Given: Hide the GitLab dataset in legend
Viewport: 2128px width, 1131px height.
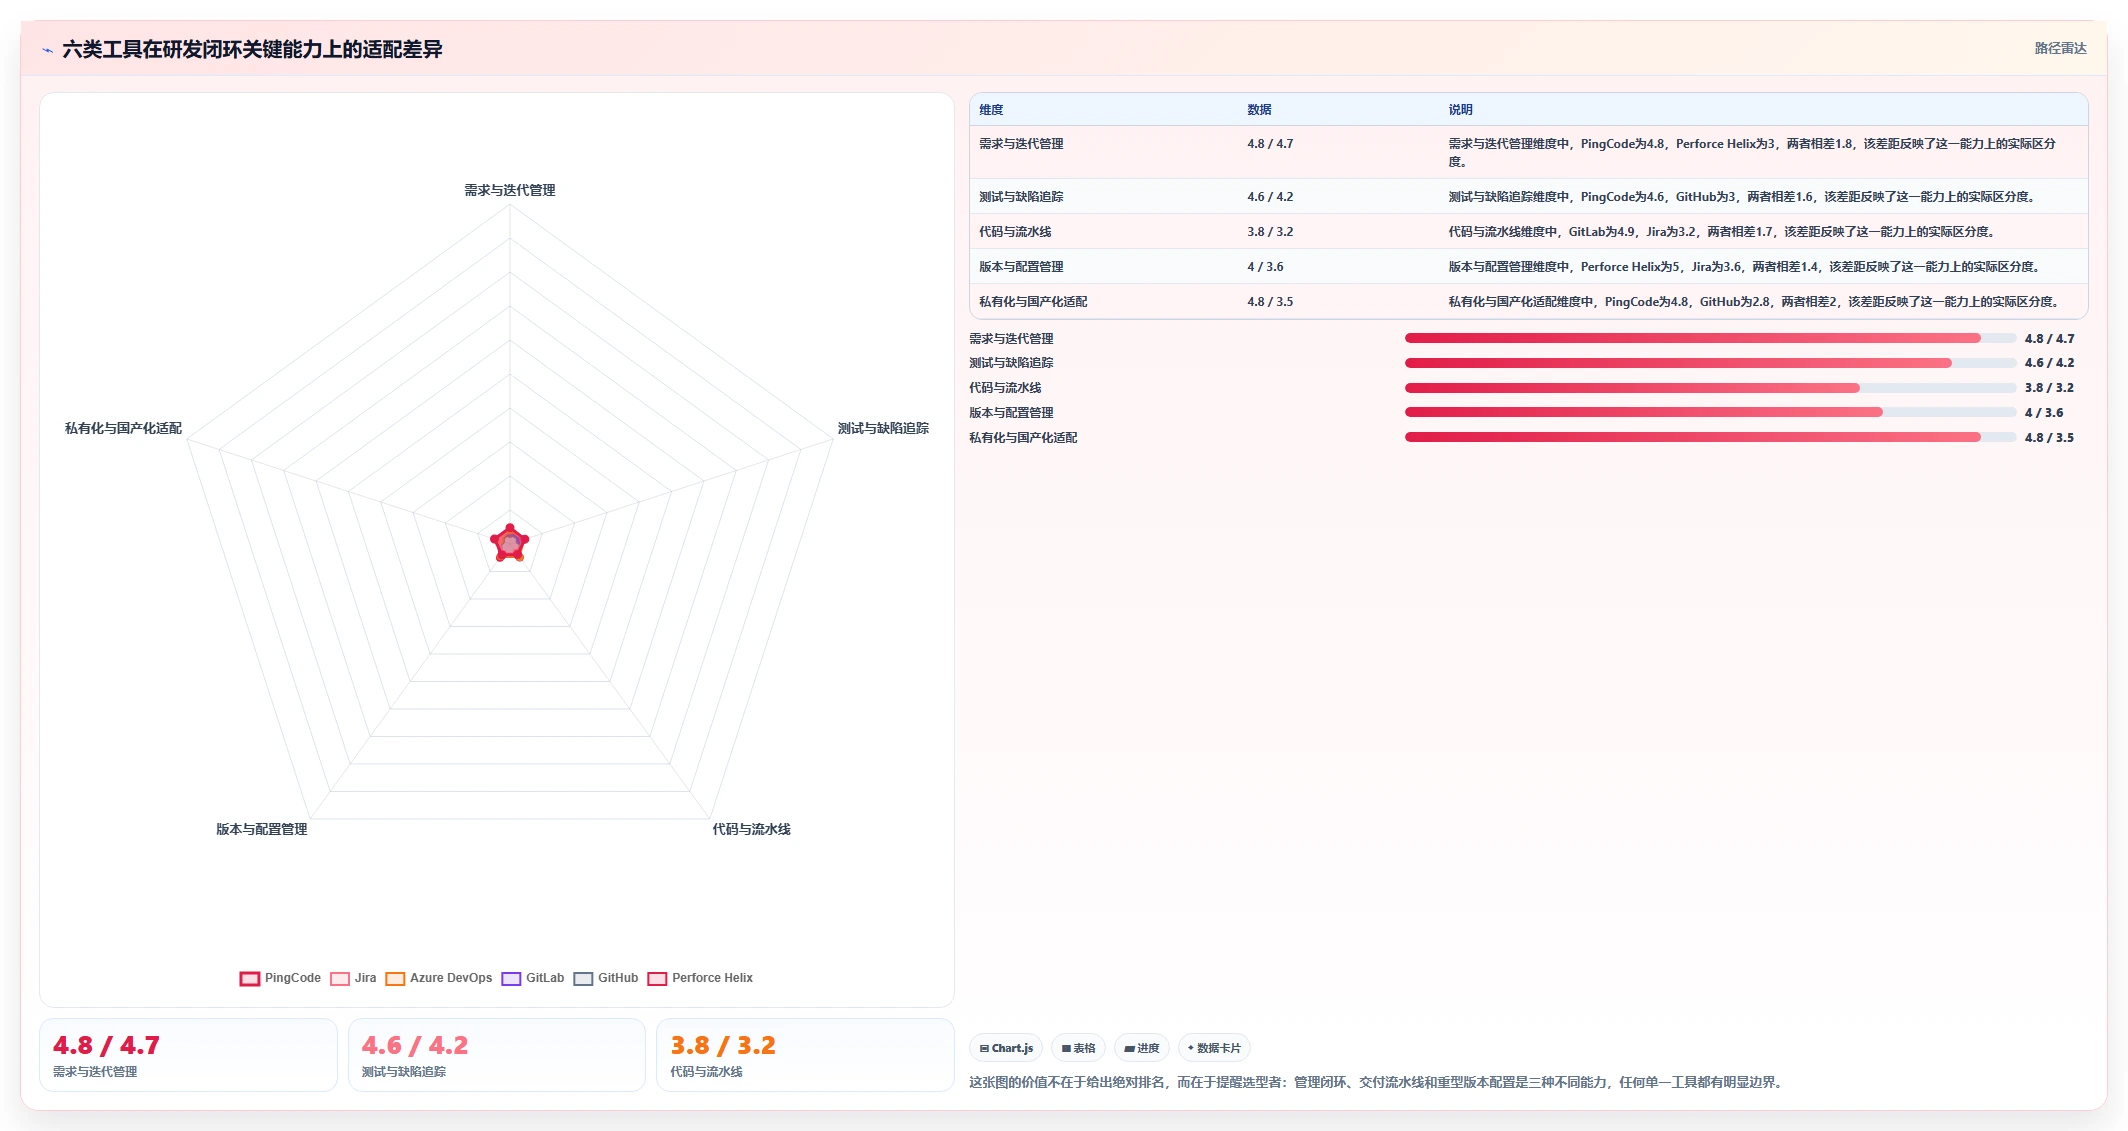Looking at the screenshot, I should tap(532, 978).
